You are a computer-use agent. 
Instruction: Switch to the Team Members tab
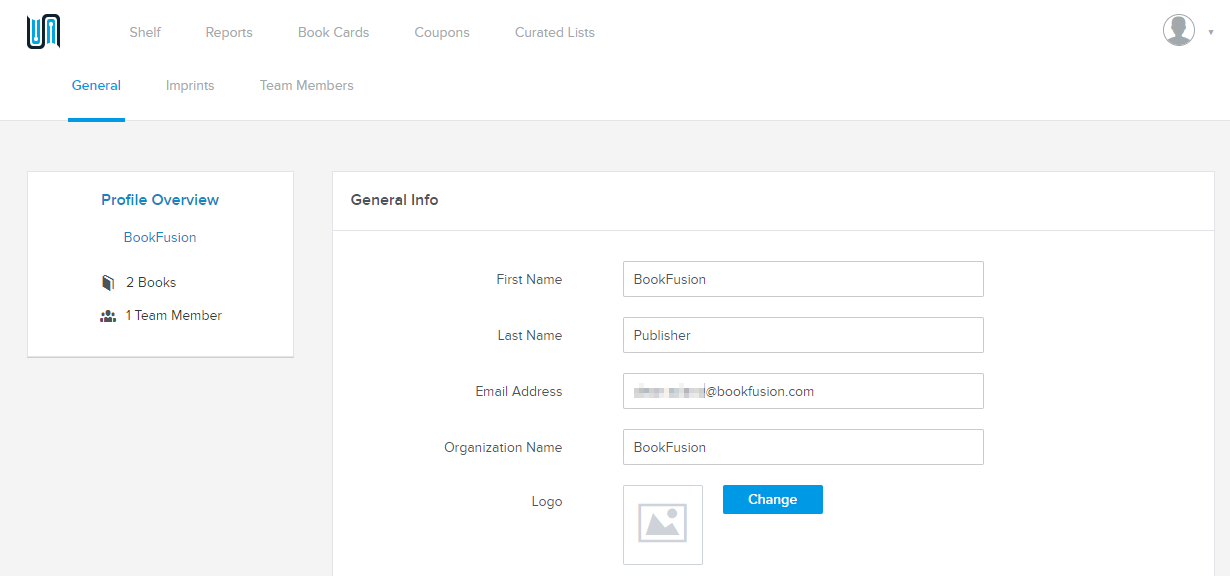307,86
